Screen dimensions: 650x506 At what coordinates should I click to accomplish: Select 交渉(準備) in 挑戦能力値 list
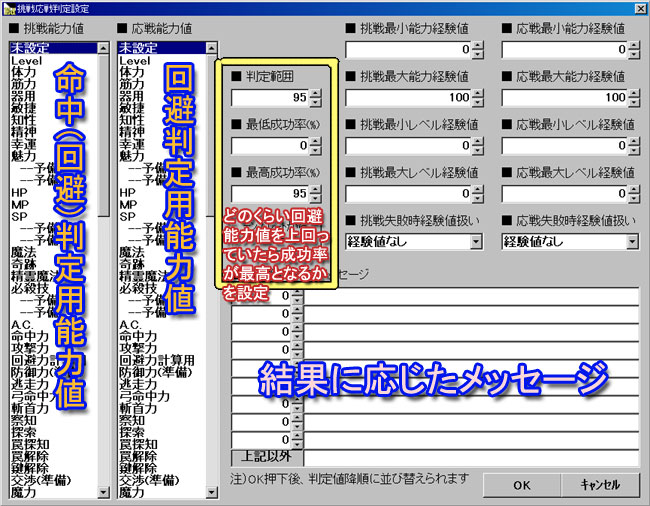(x=41, y=480)
